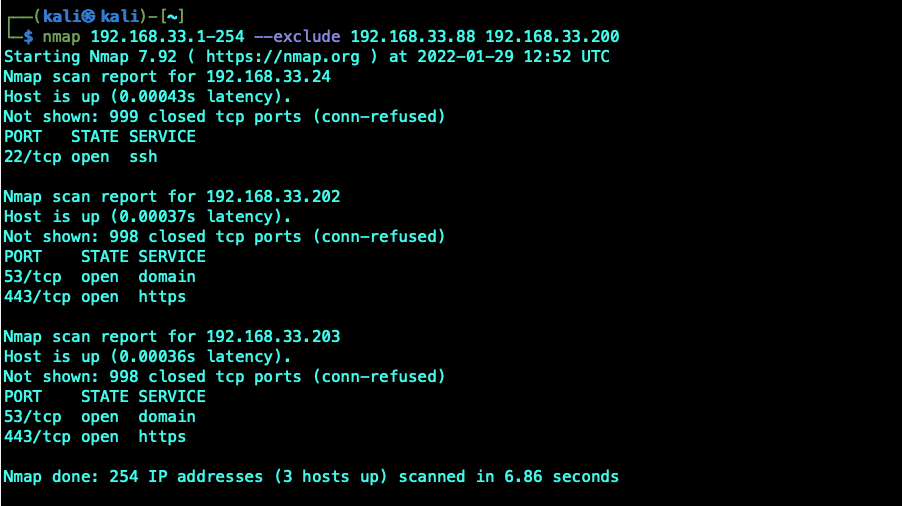Click the https://nmap.org link text
Viewport: 902px width, 506px height.
point(282,57)
